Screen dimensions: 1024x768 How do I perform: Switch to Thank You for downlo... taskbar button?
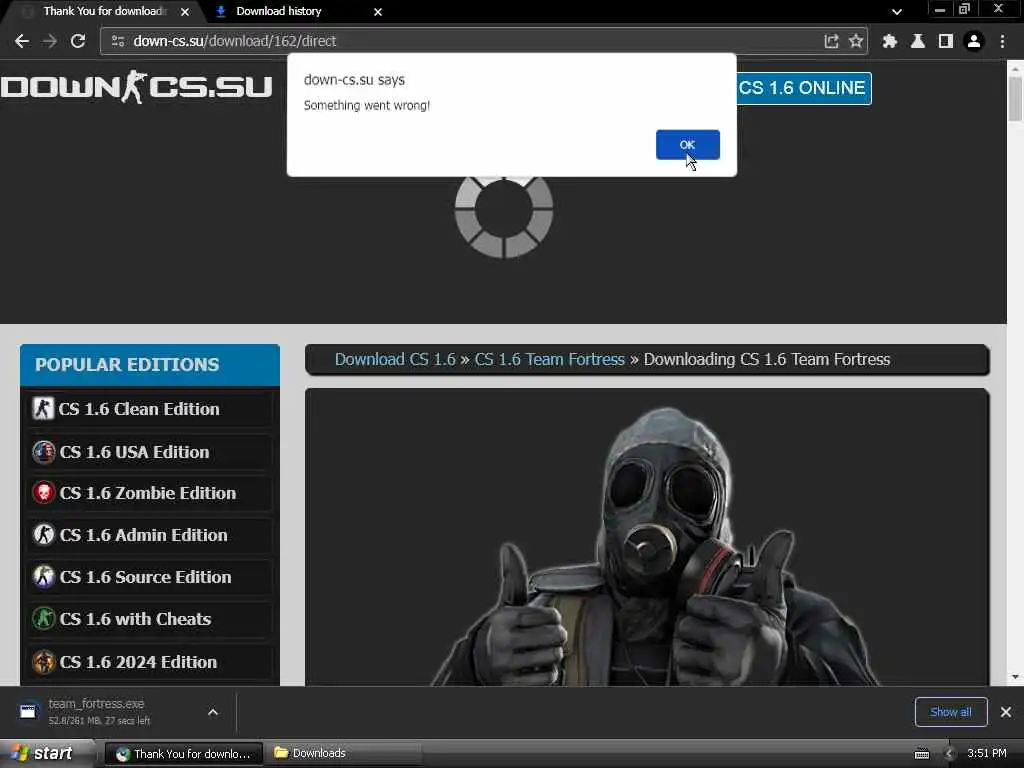tap(184, 754)
